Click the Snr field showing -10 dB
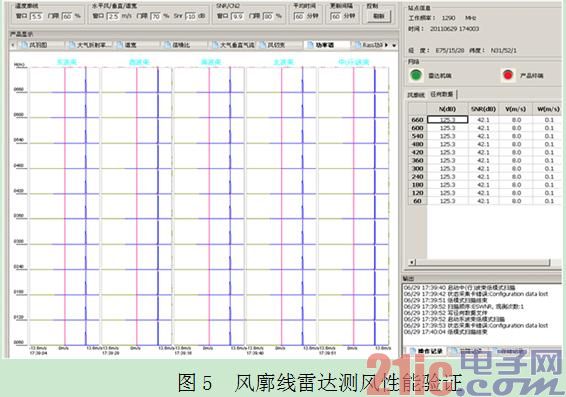The height and width of the screenshot is (397, 566). pyautogui.click(x=191, y=16)
